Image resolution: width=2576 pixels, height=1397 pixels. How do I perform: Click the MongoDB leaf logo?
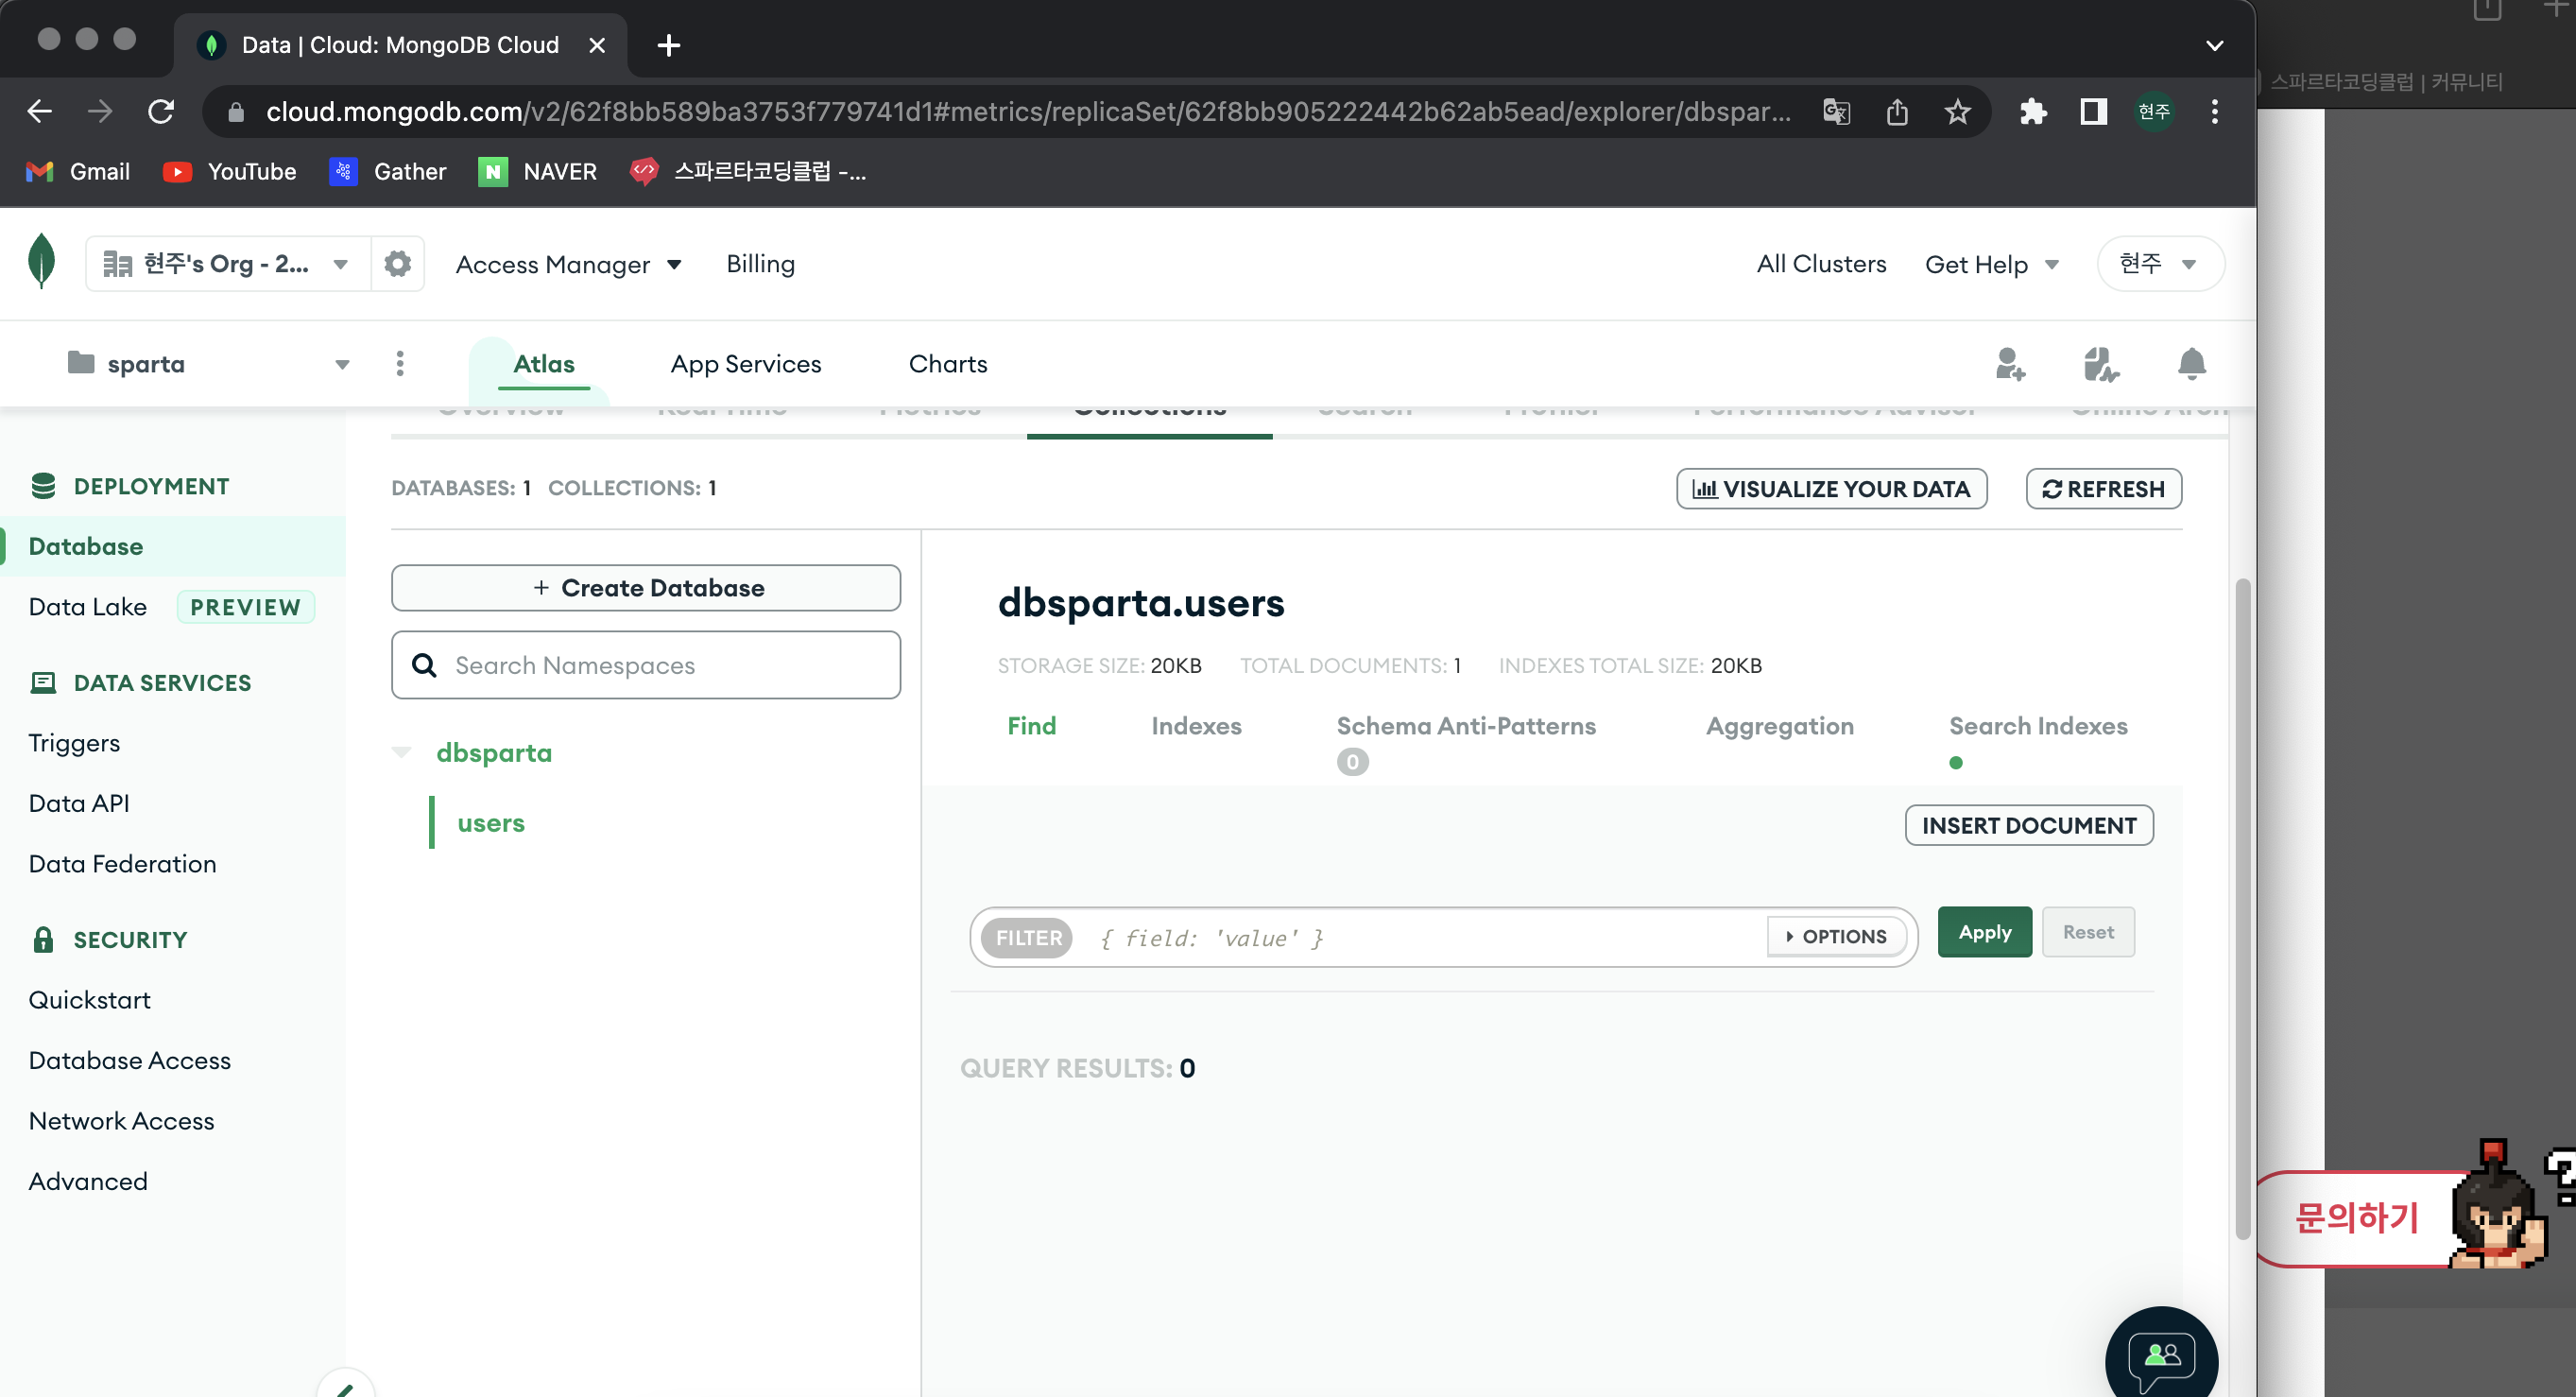tap(41, 261)
